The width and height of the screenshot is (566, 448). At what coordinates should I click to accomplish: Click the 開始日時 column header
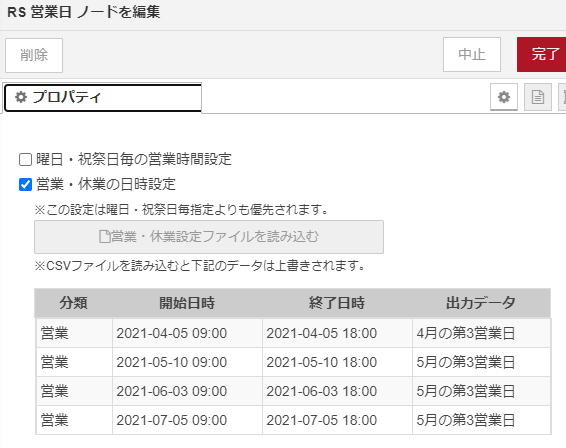187,303
